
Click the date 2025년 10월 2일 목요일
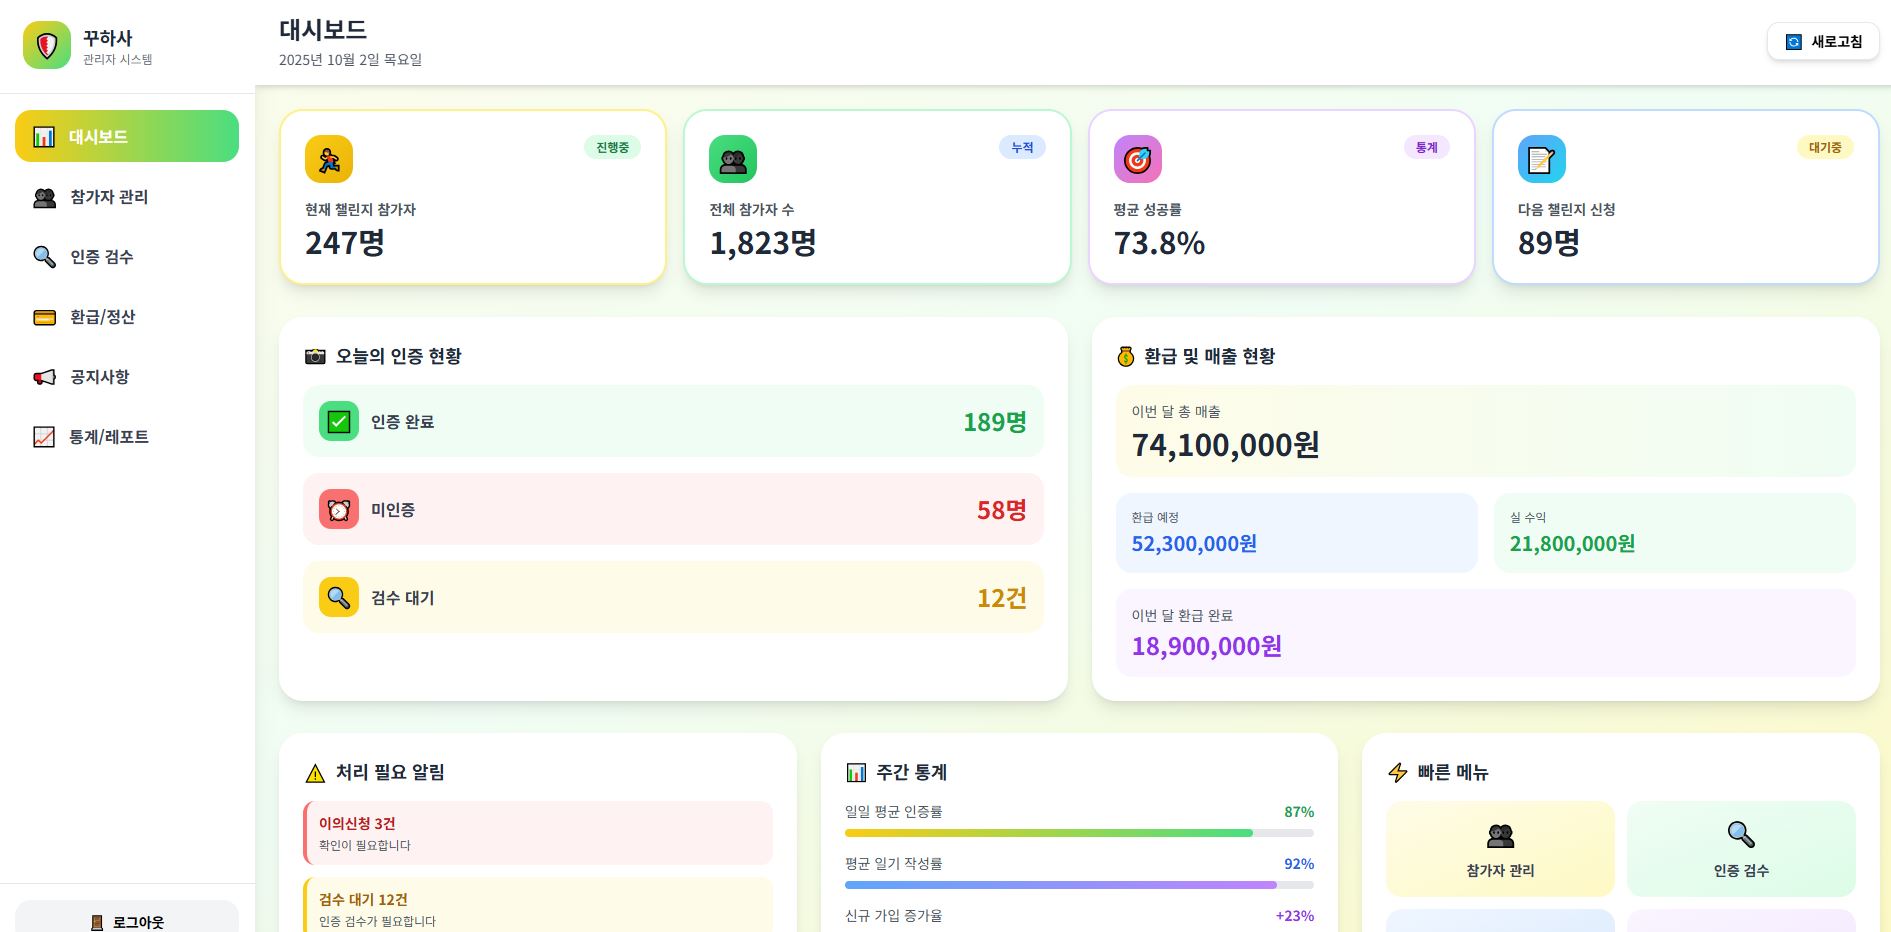350,60
